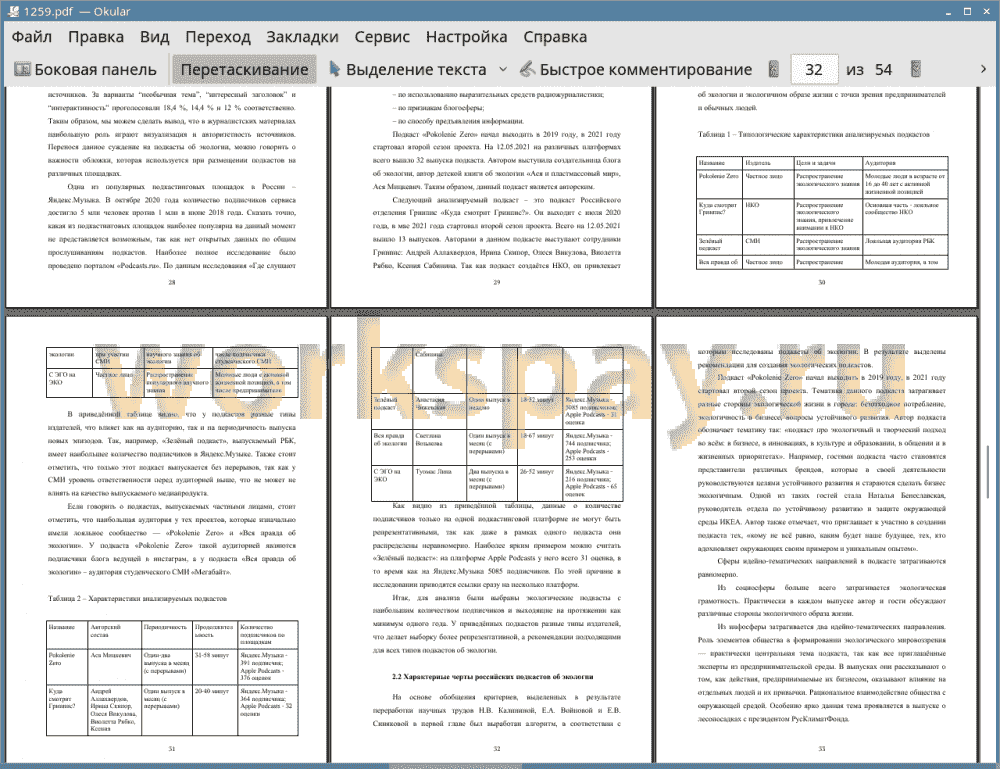
Task: Click the vertical scrollbar handle on the right
Action: [988, 472]
